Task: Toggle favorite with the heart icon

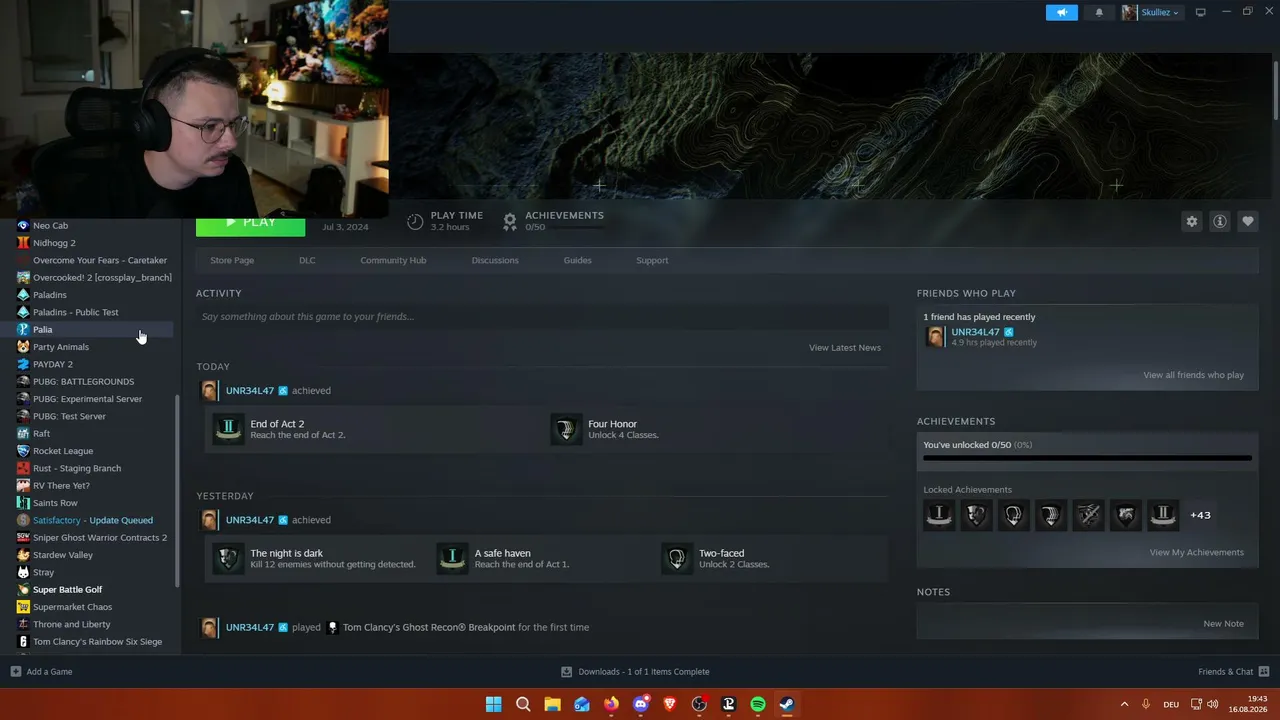Action: (1247, 221)
